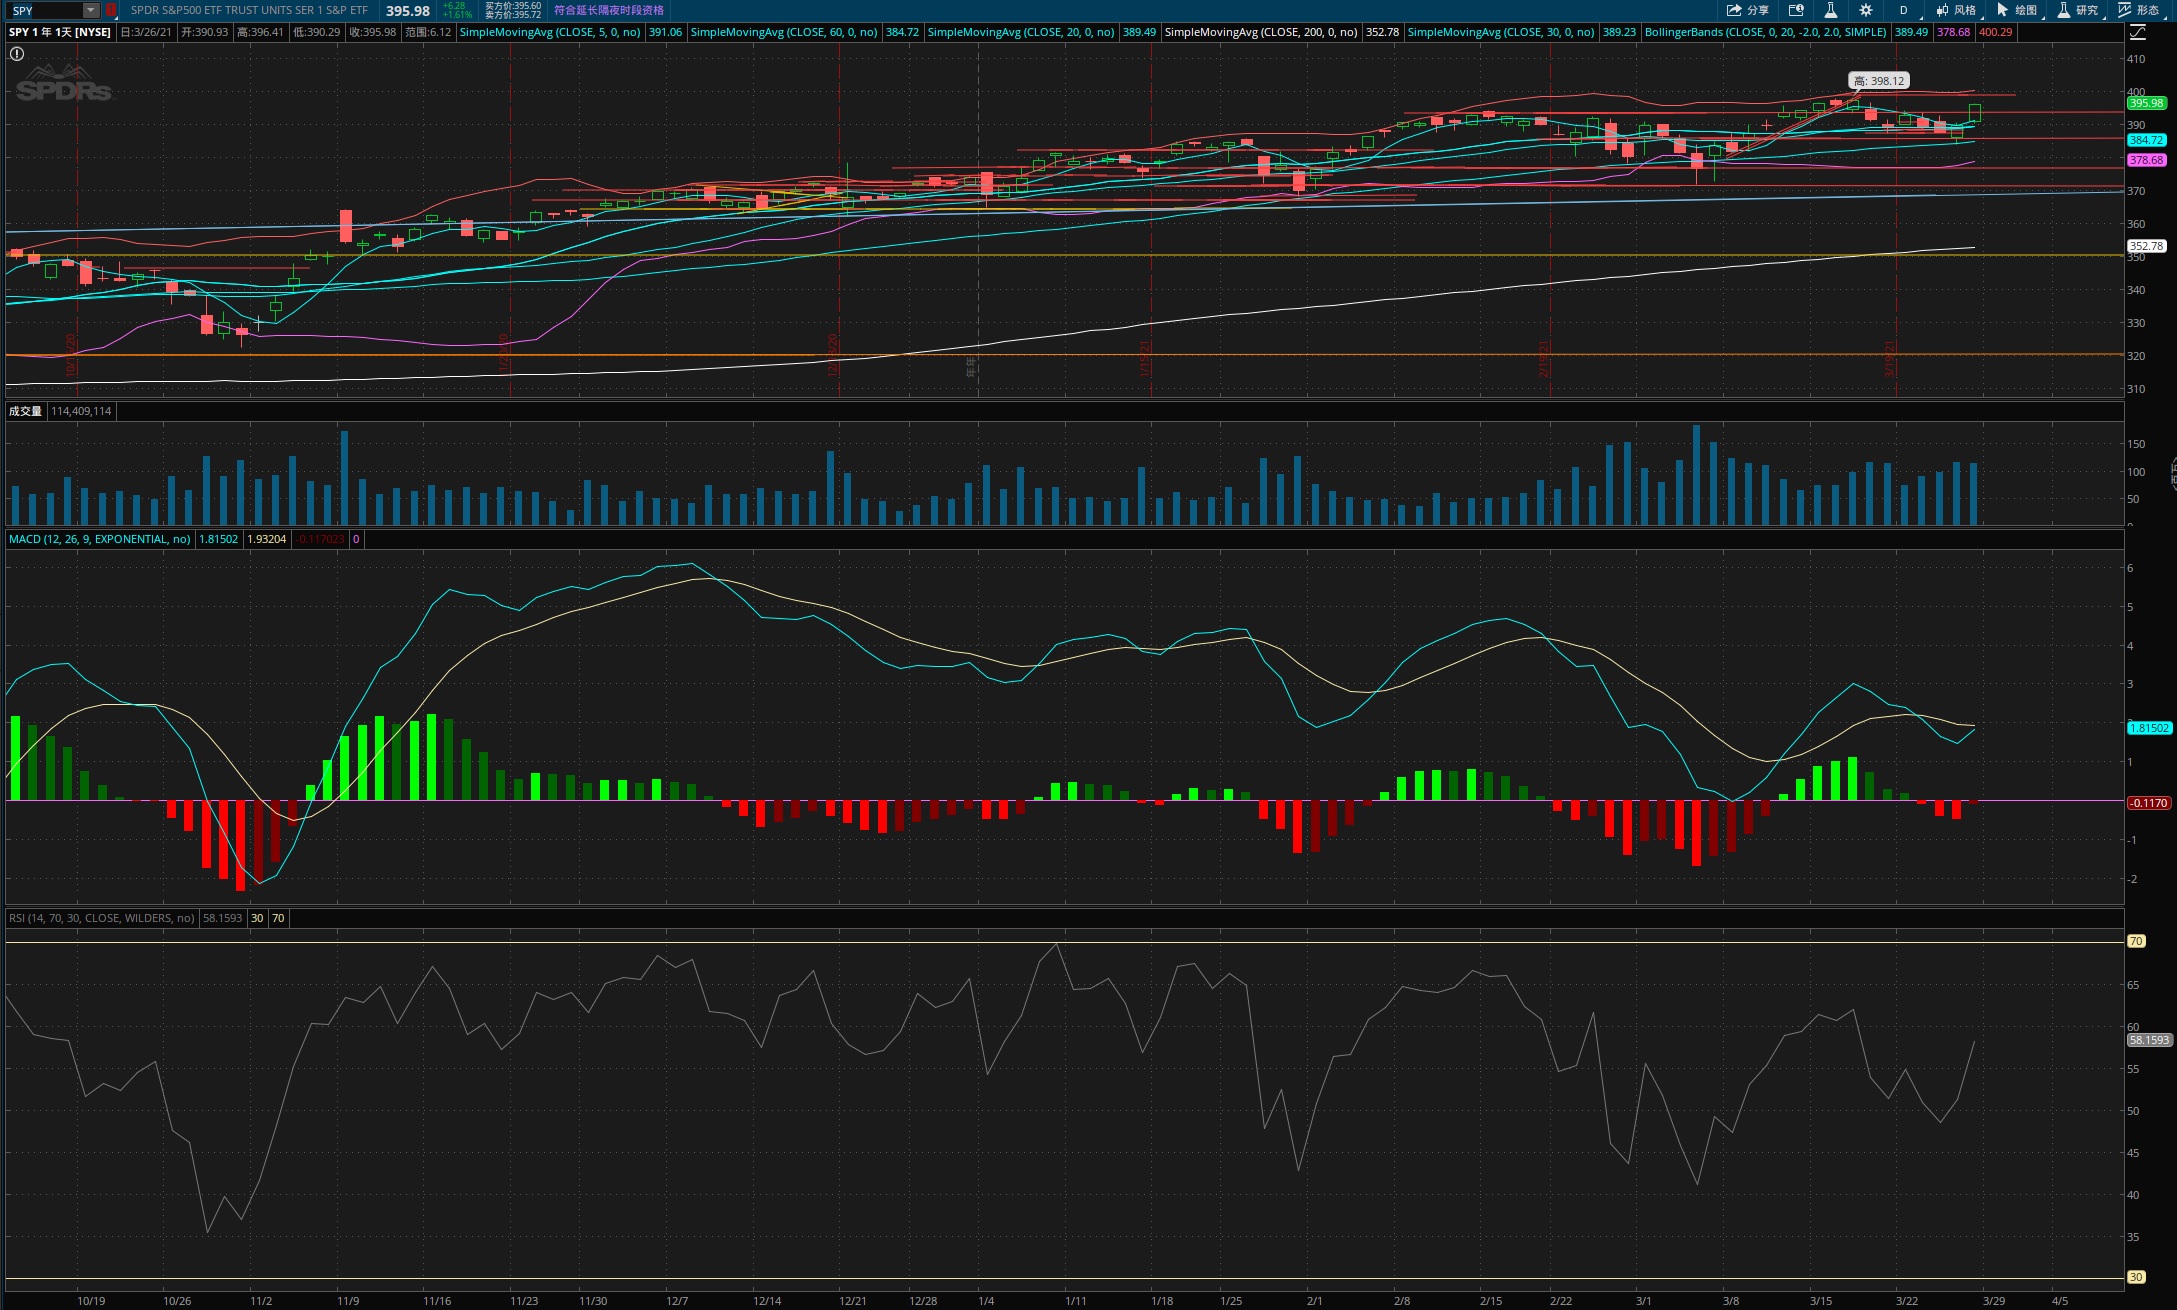
Task: Click the 70 overbought RSI axis label
Action: coord(2136,941)
